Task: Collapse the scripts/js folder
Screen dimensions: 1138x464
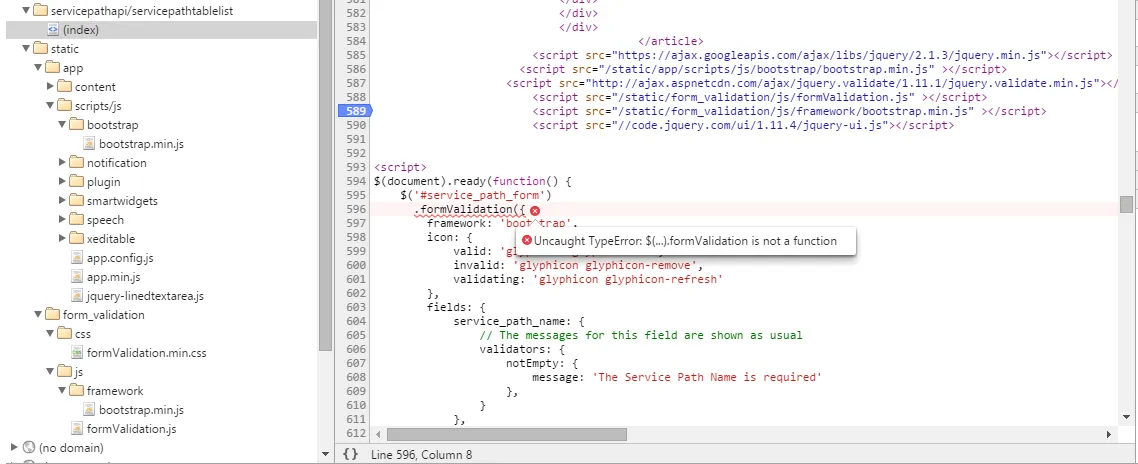Action: click(50, 105)
